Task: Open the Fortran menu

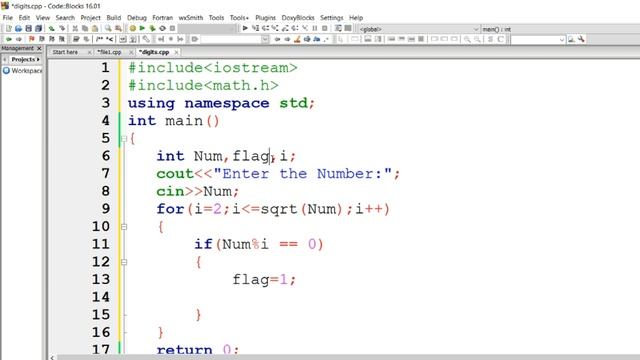Action: (x=162, y=18)
